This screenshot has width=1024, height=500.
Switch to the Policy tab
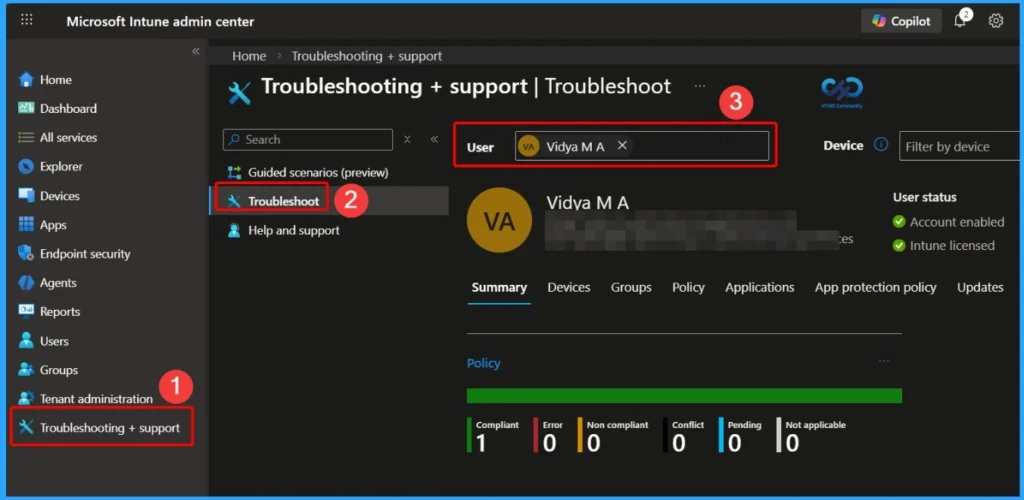(x=688, y=287)
